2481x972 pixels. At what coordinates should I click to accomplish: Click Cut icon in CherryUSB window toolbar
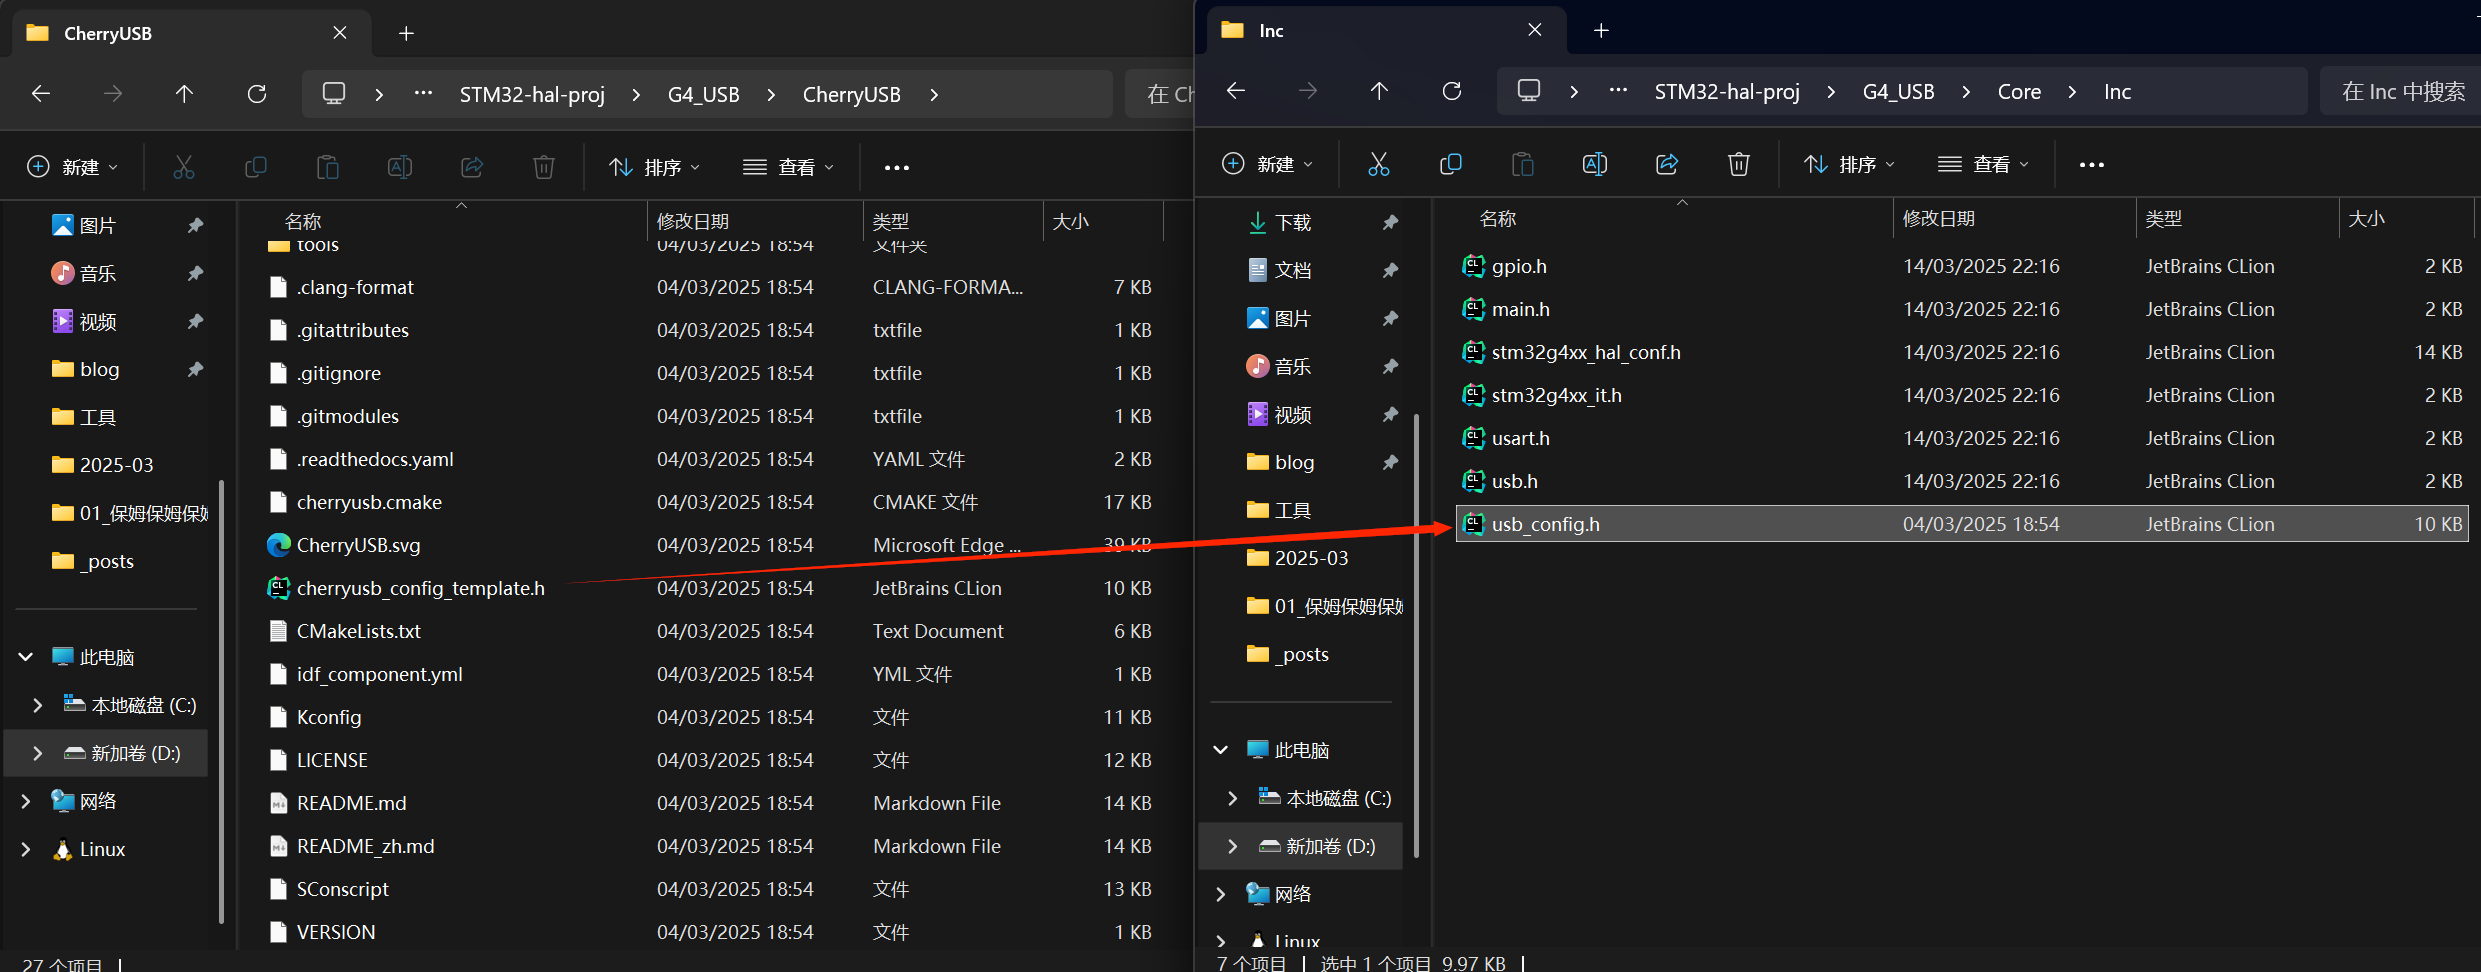pyautogui.click(x=184, y=167)
